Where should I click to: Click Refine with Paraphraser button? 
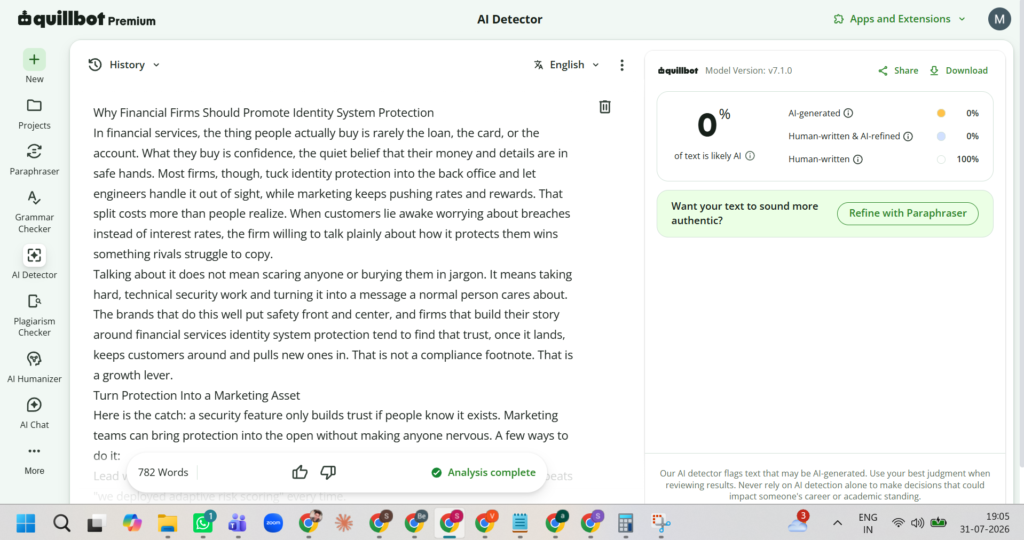pyautogui.click(x=907, y=214)
